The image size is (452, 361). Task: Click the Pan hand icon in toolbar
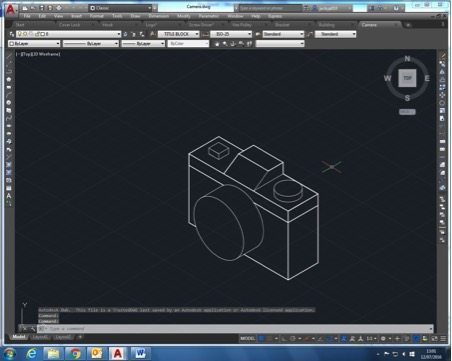point(217,44)
